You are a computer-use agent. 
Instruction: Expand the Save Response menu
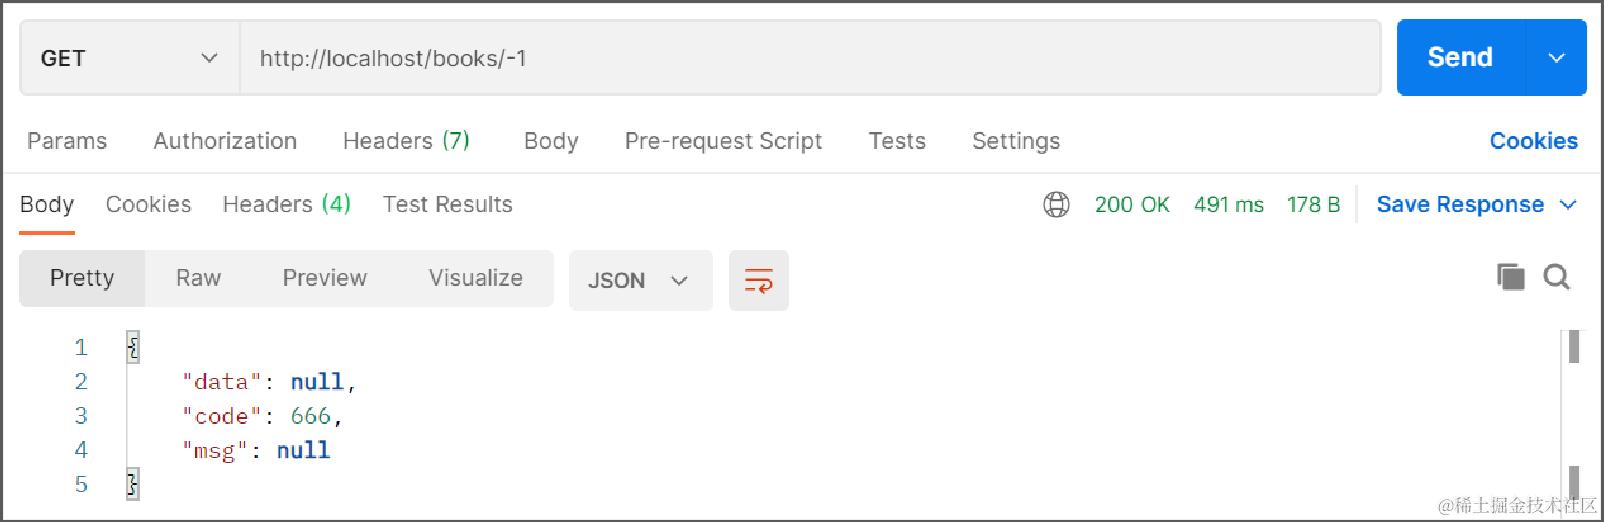pyautogui.click(x=1475, y=205)
